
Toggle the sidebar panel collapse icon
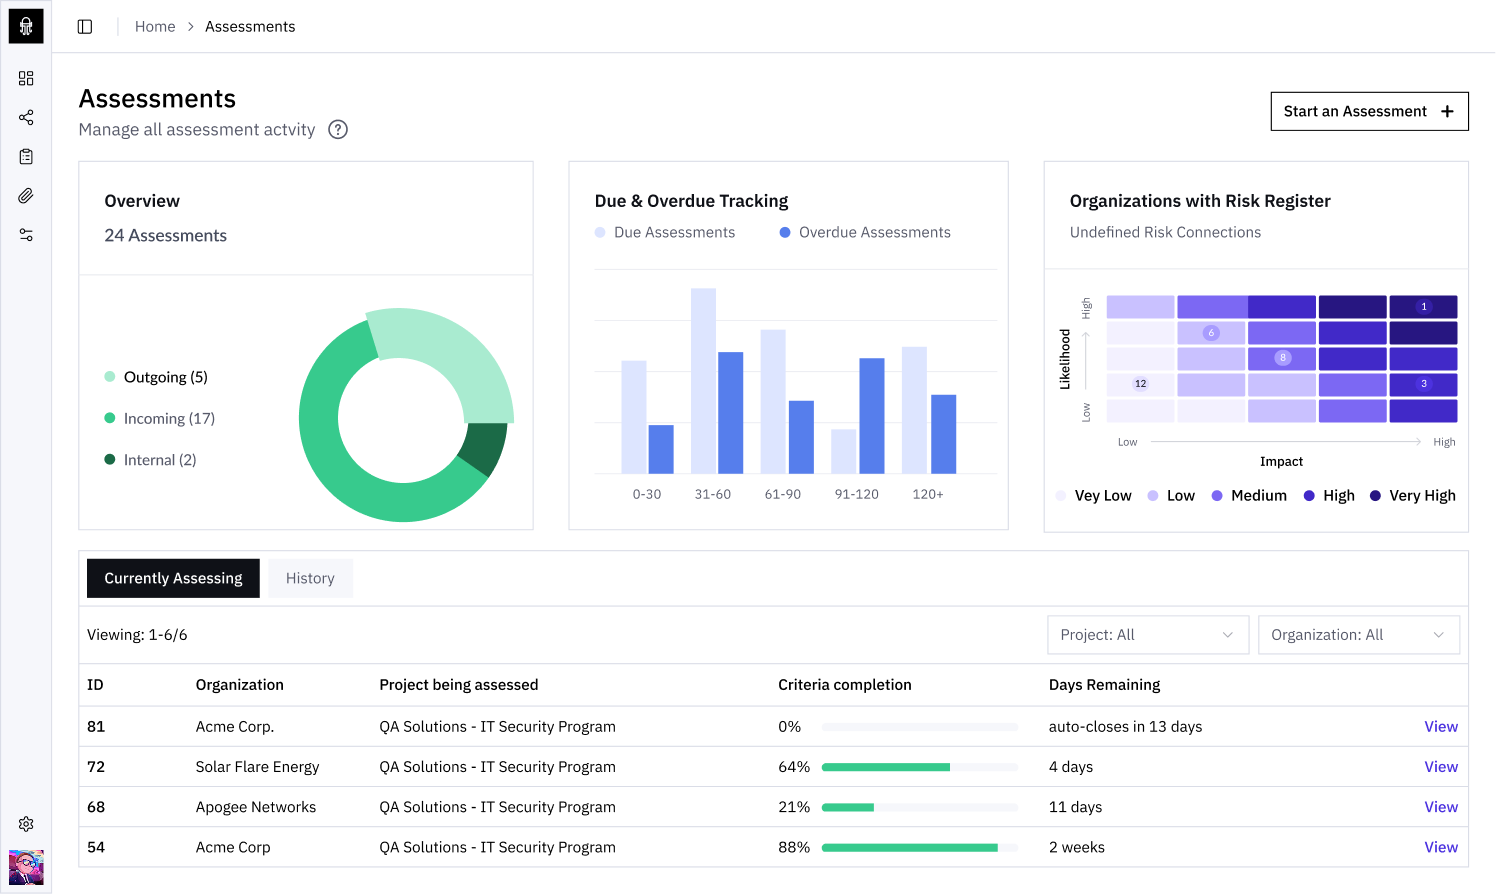tap(85, 27)
